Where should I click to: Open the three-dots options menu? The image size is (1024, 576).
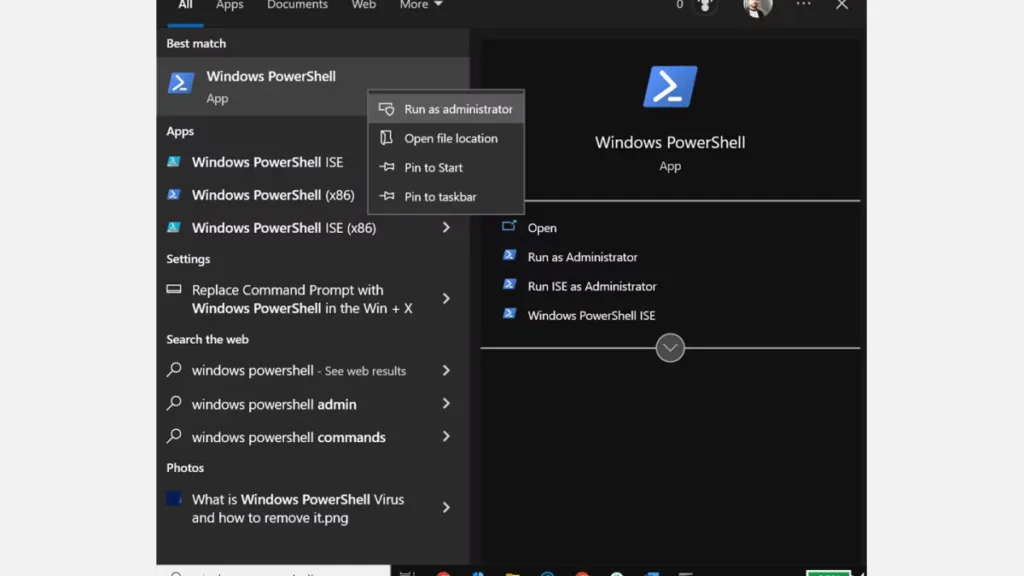pyautogui.click(x=803, y=5)
